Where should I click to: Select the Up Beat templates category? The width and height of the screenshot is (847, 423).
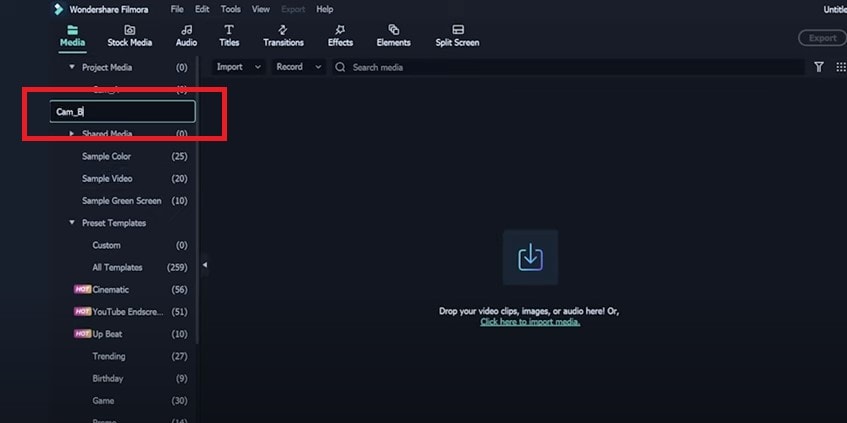[107, 334]
